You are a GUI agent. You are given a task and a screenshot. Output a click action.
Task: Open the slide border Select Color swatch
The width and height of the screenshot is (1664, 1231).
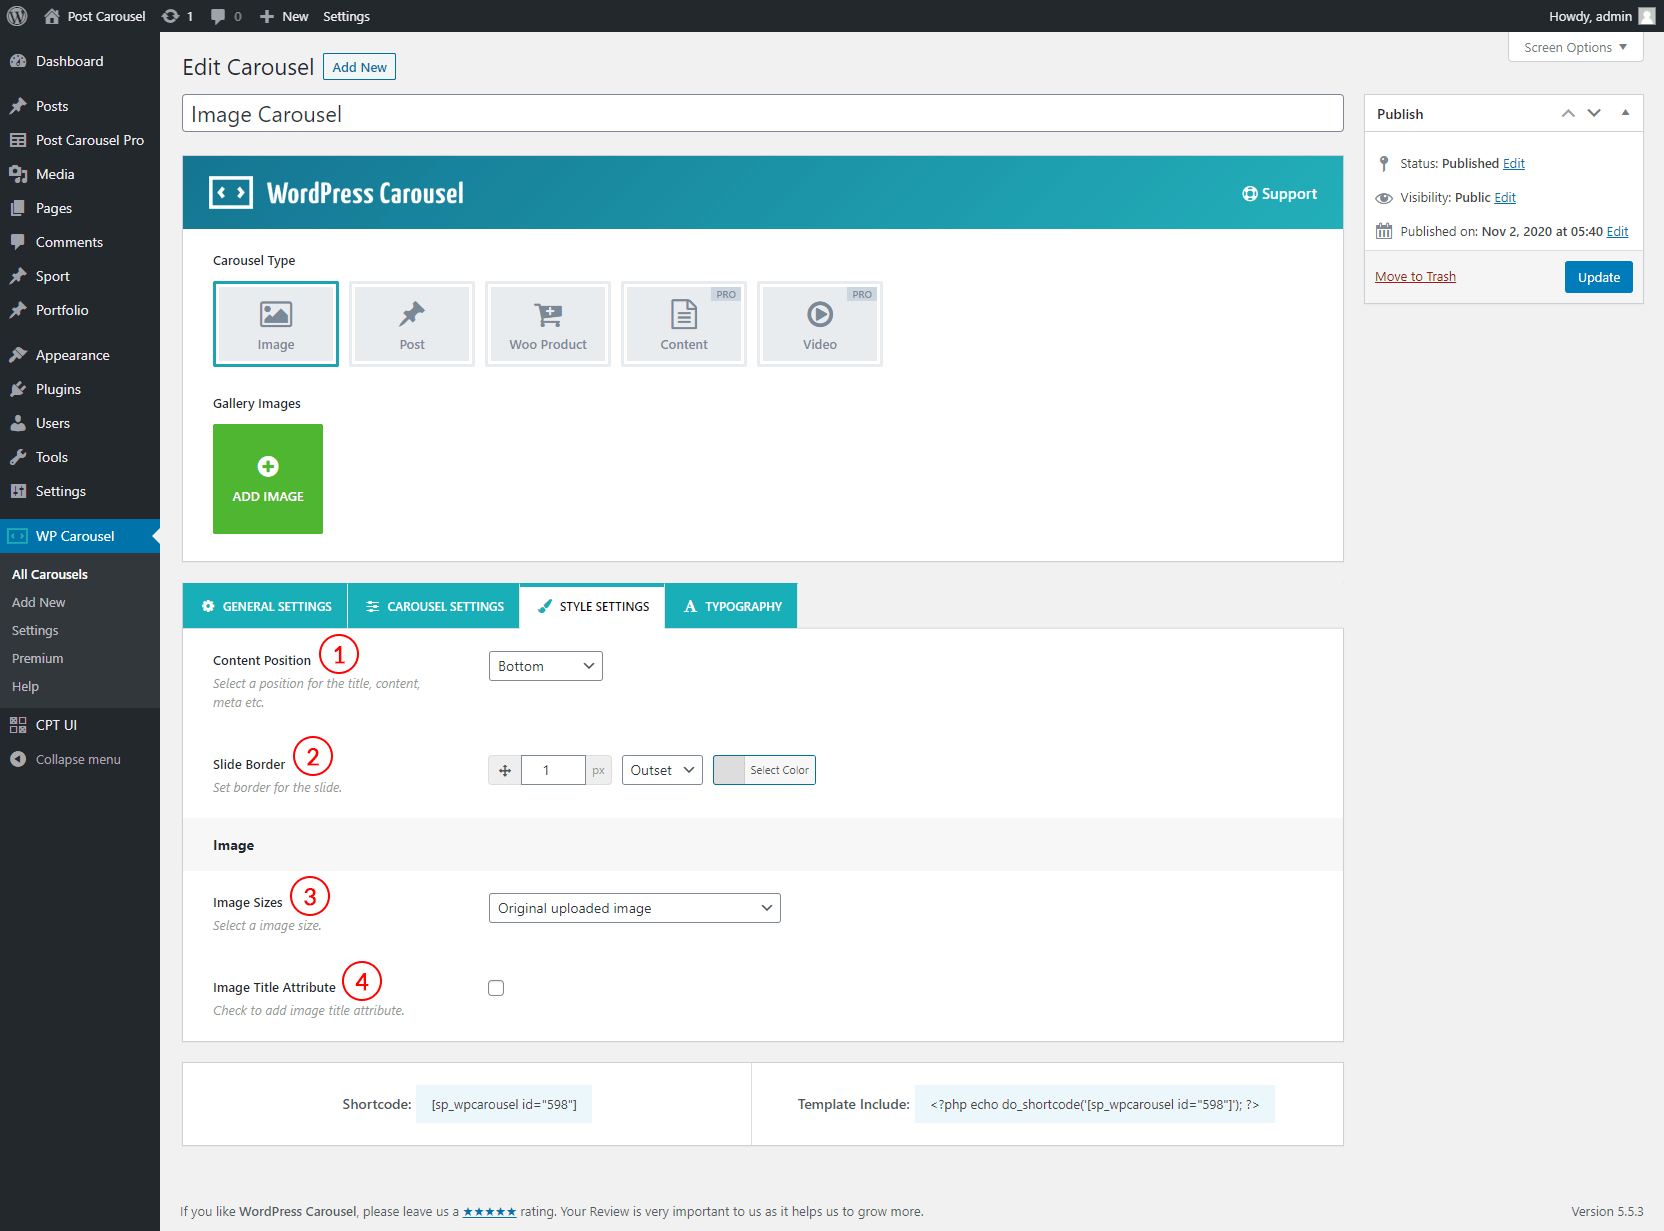point(764,770)
